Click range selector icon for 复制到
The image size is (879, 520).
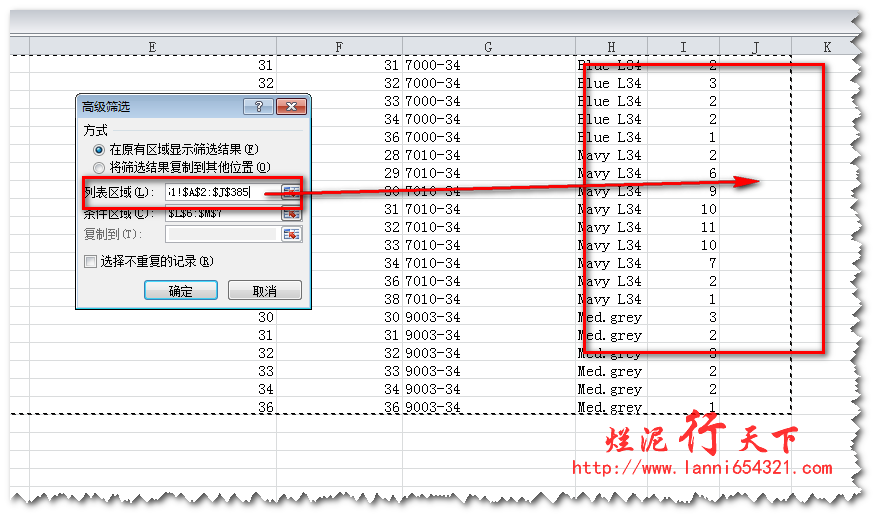point(291,234)
